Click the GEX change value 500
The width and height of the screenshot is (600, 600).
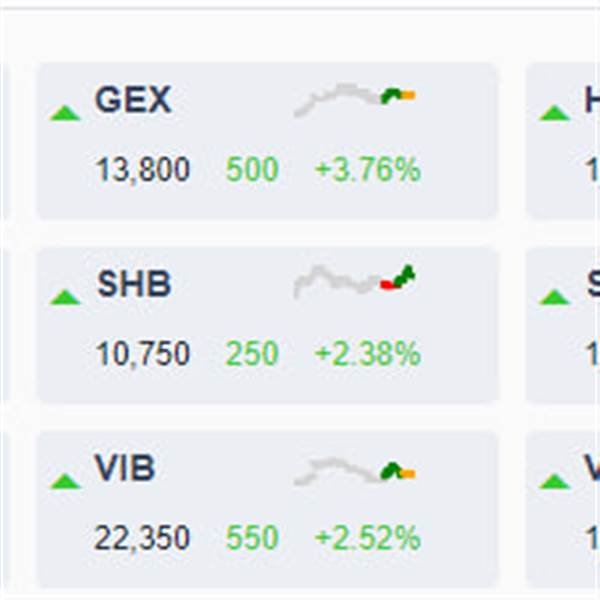tap(252, 169)
